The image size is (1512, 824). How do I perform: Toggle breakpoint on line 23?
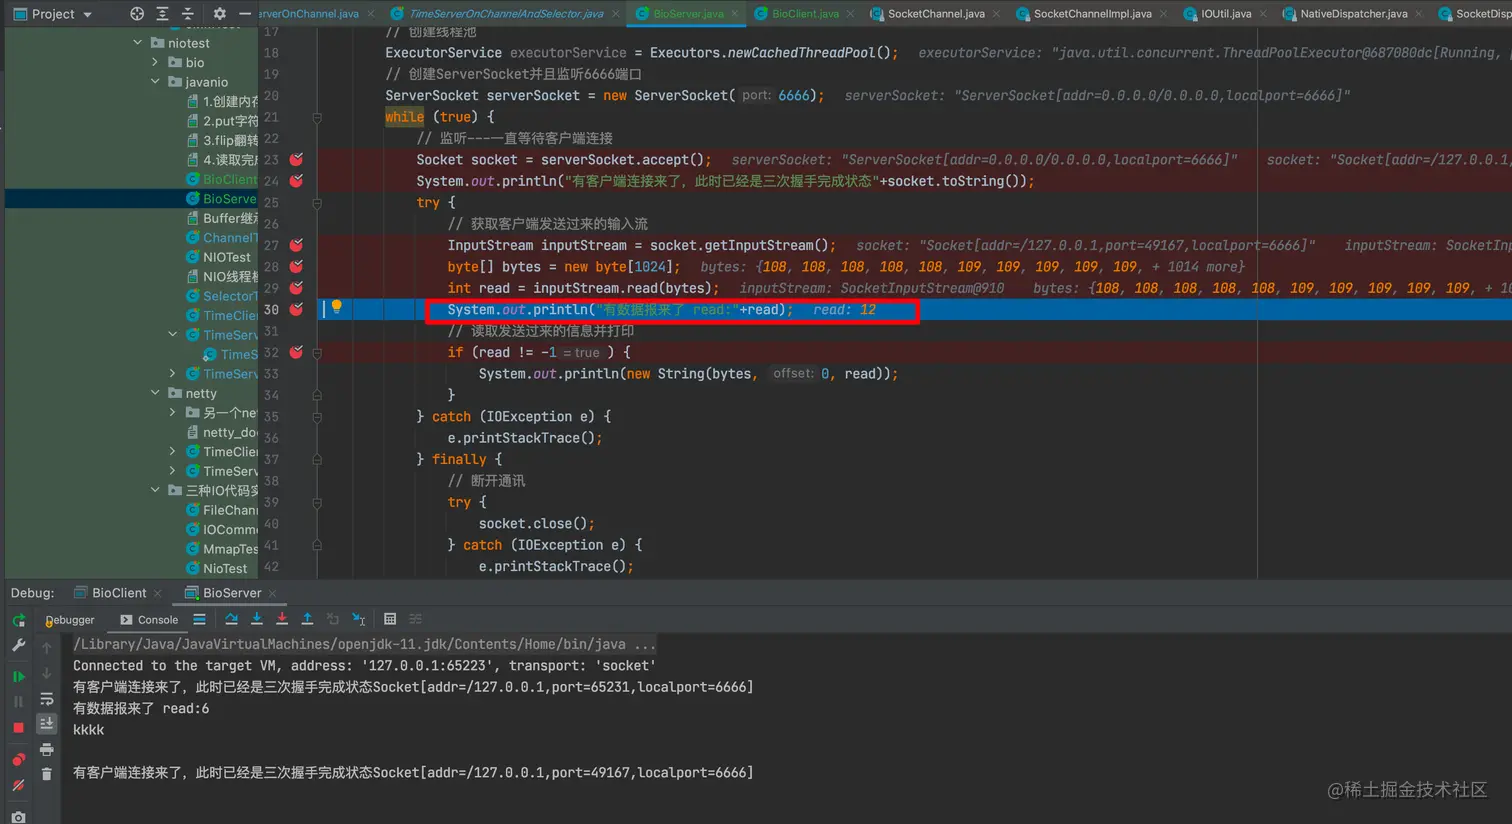coord(296,160)
